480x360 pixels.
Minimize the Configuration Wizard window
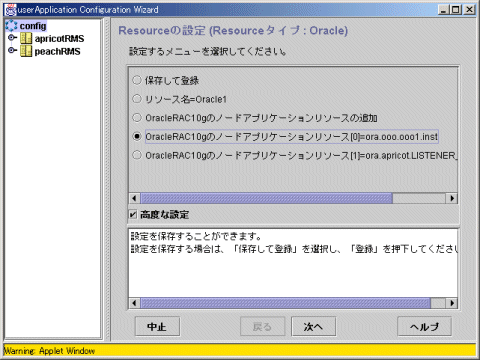pos(443,10)
